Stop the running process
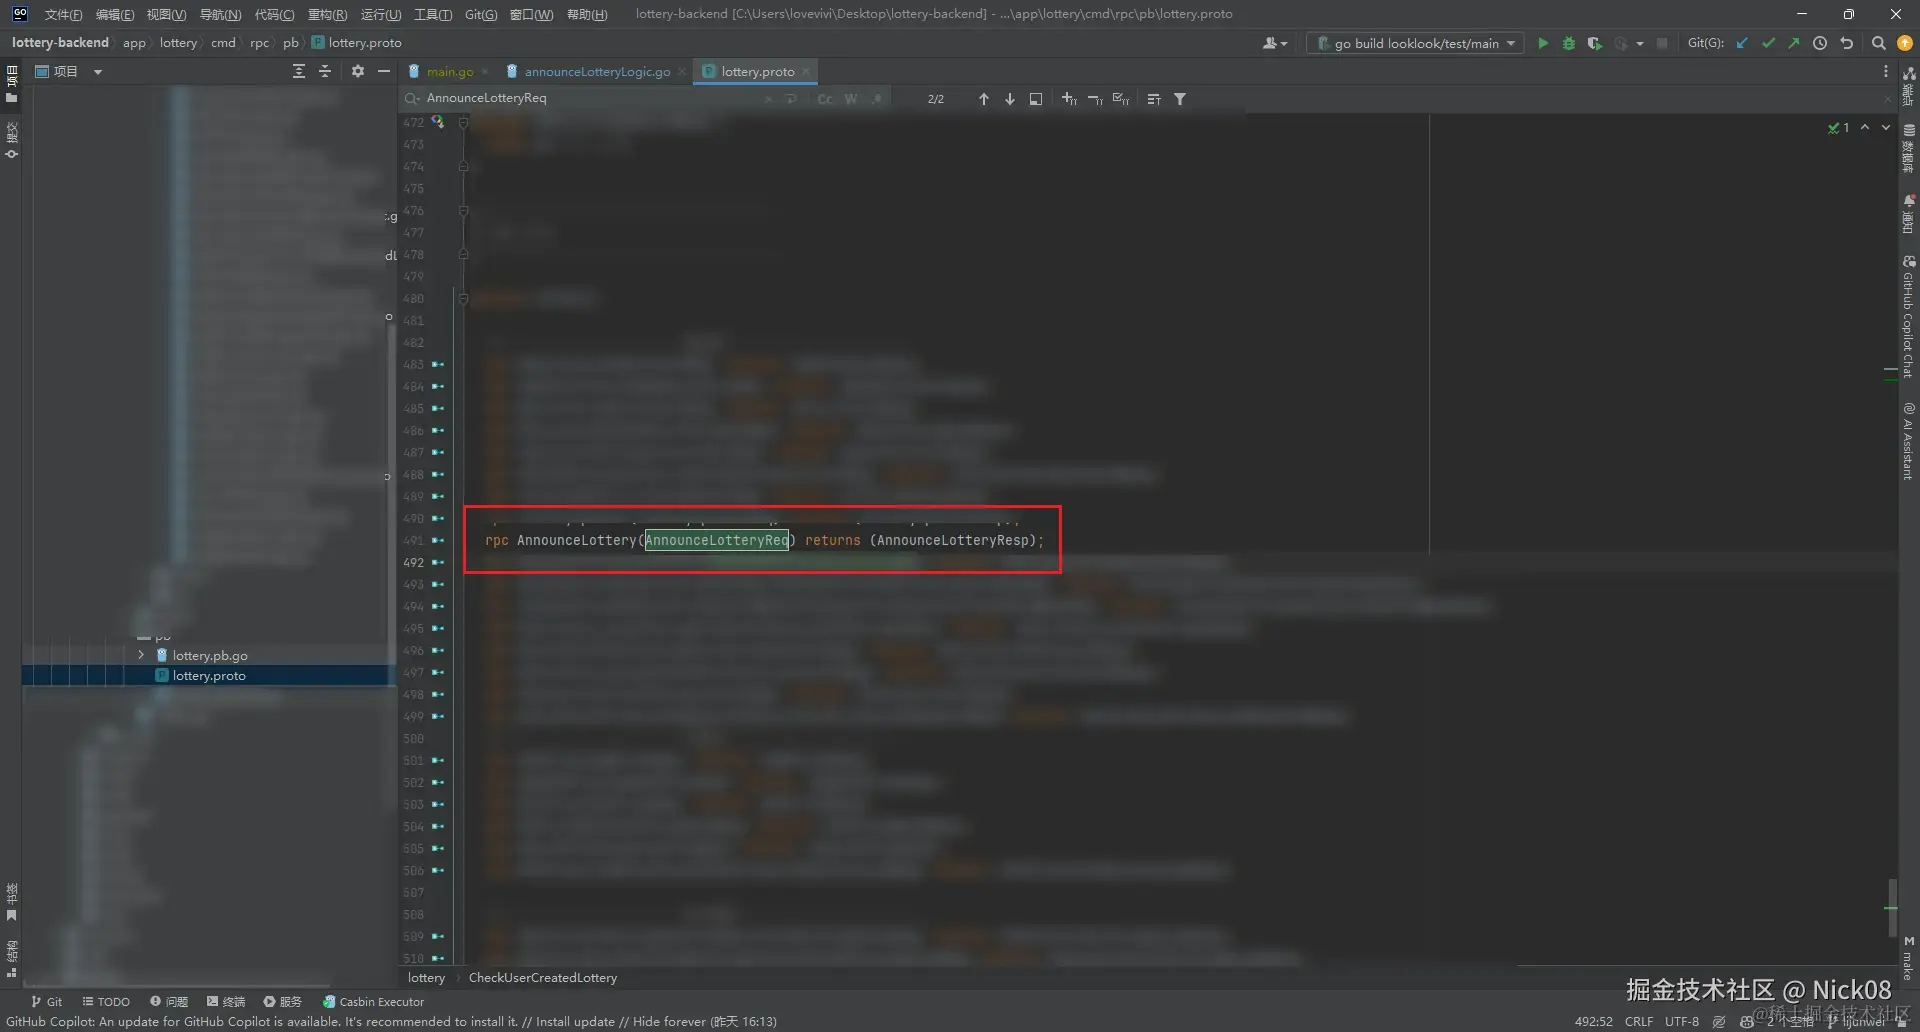The height and width of the screenshot is (1032, 1920). click(1662, 43)
